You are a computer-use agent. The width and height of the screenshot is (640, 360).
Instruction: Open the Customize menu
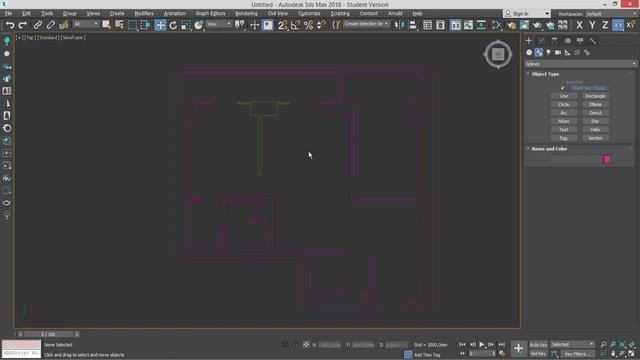309,13
